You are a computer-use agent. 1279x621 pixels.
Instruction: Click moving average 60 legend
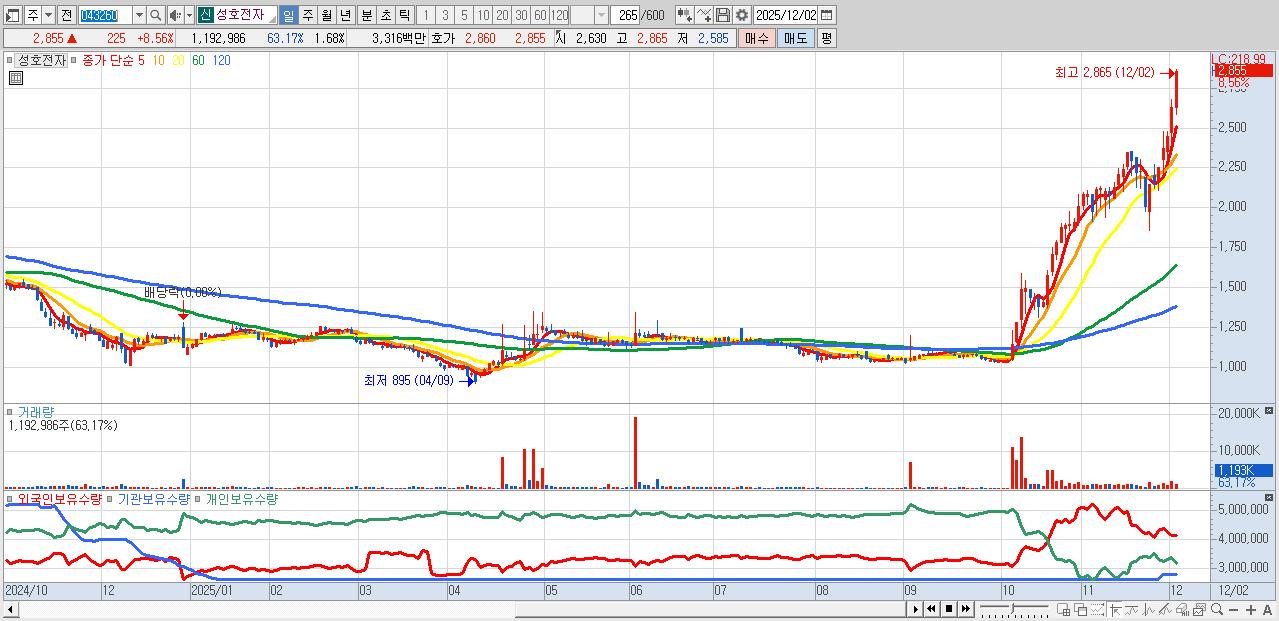198,60
